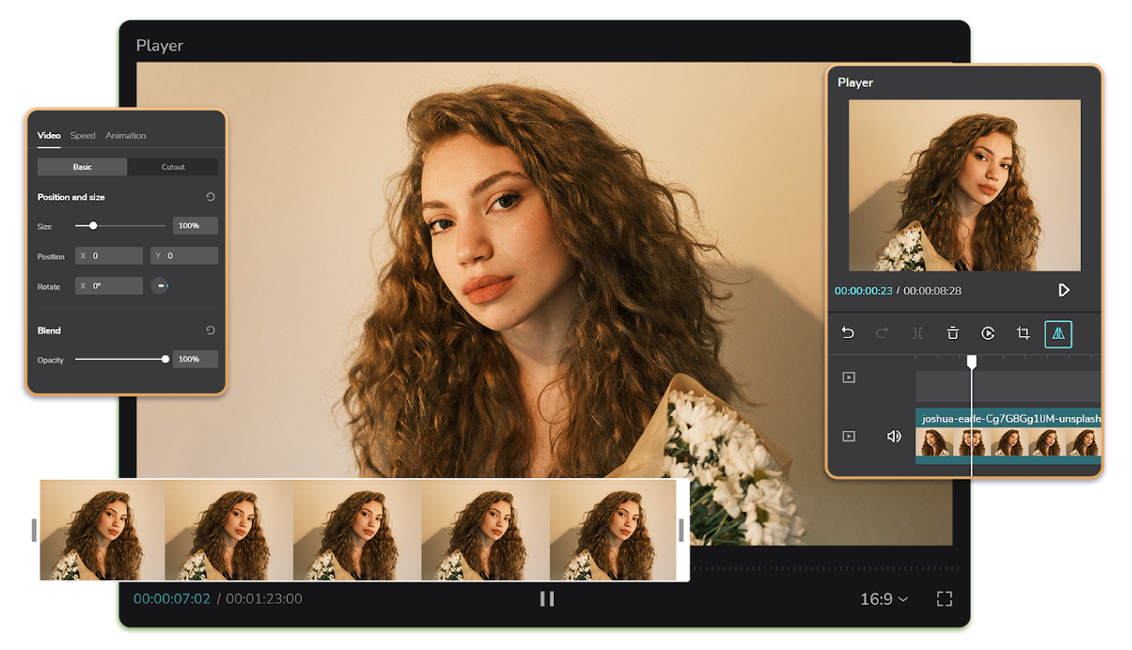Click the Rotate dial knob
The width and height of the screenshot is (1132, 650).
[x=160, y=286]
